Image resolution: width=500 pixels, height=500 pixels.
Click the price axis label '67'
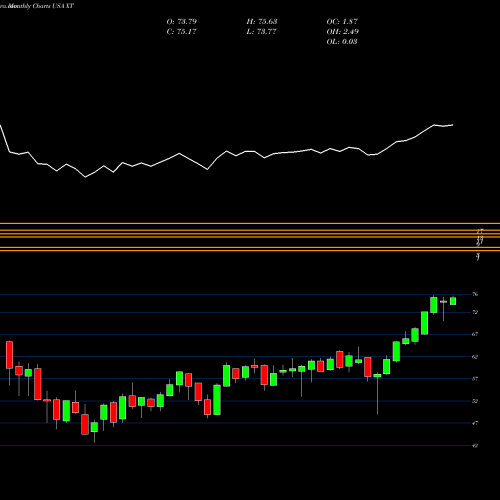click(x=475, y=334)
